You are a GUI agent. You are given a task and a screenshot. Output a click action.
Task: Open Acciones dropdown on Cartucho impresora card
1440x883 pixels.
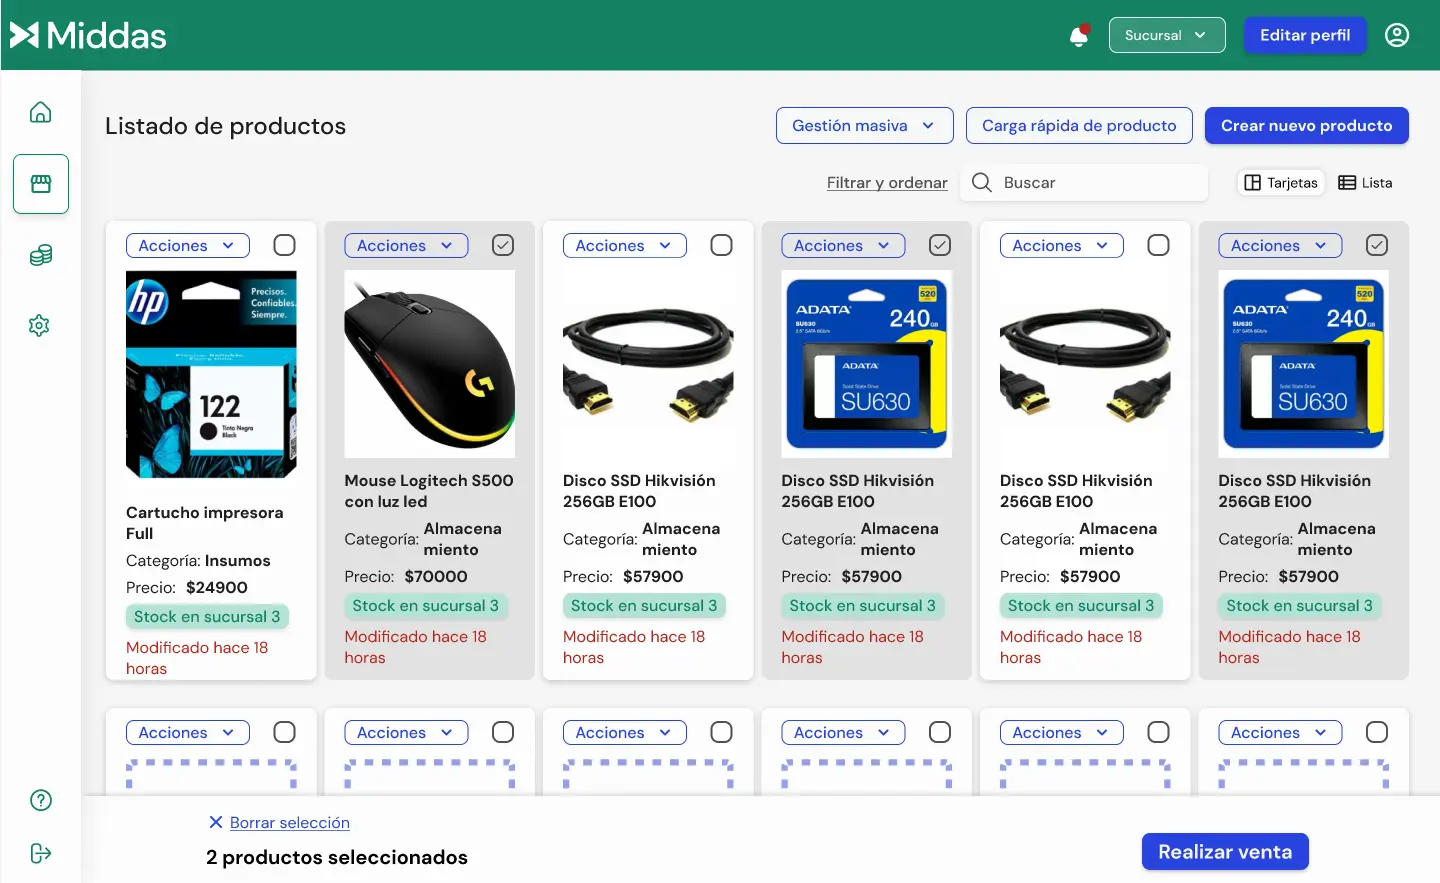tap(187, 246)
